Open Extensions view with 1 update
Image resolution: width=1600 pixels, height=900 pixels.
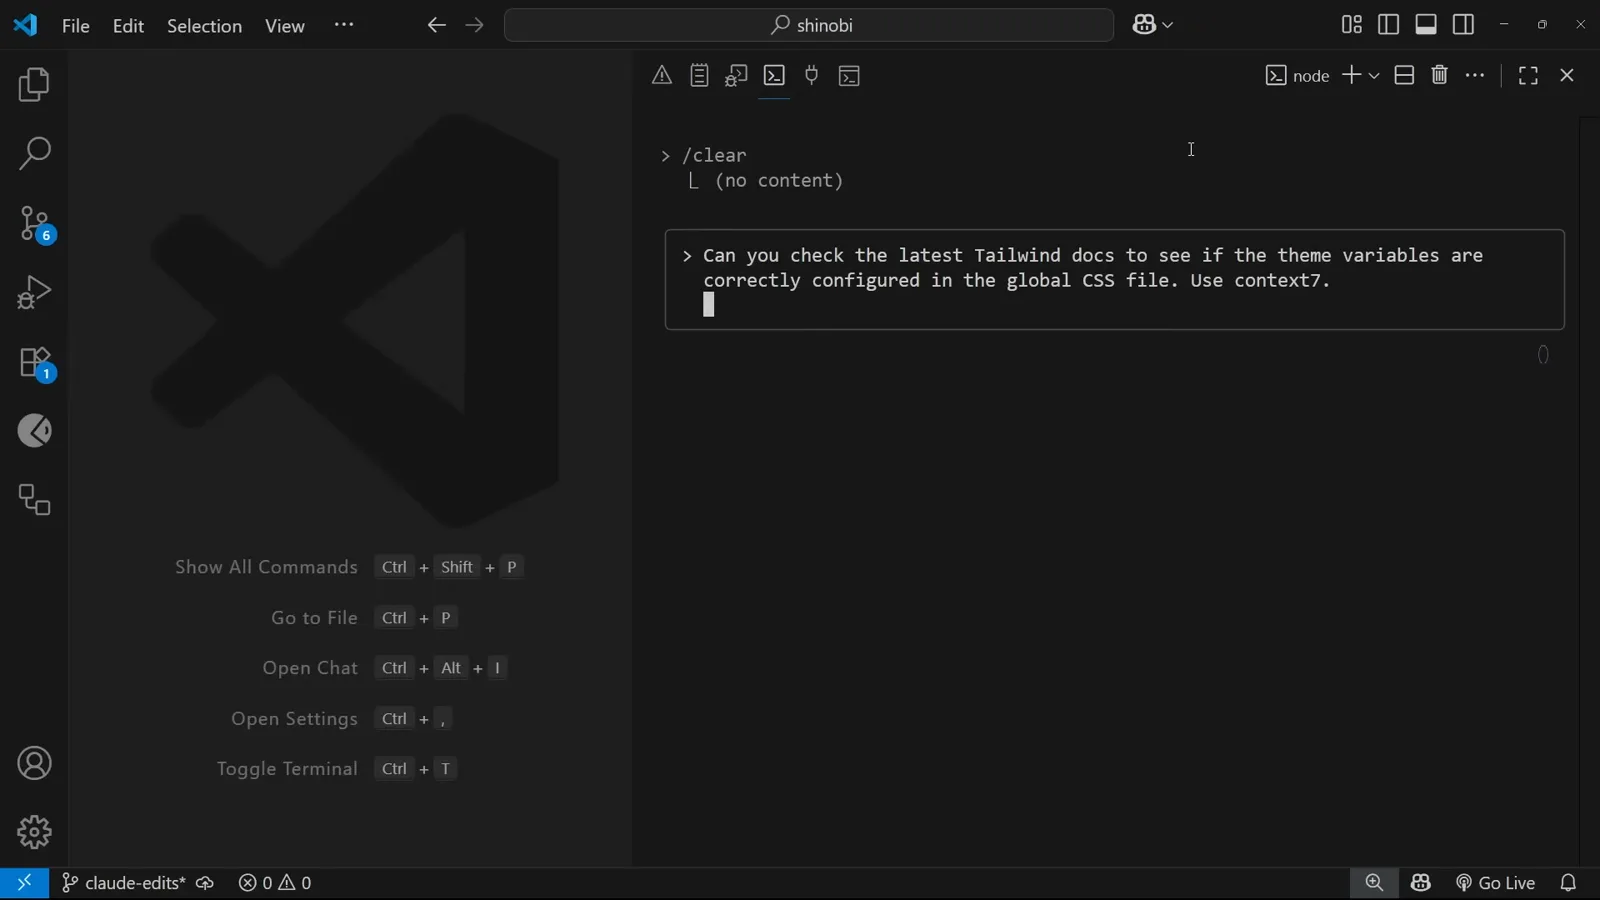coord(36,364)
